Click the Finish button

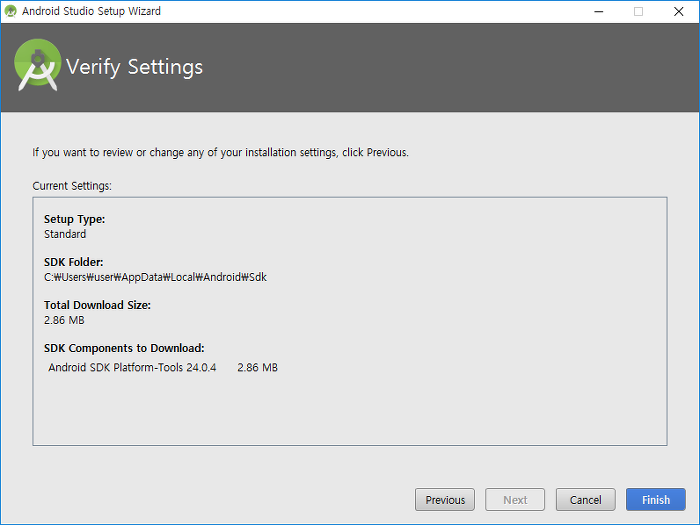click(655, 500)
